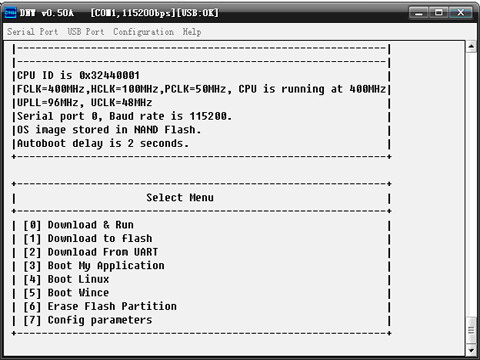Image resolution: width=480 pixels, height=360 pixels.
Task: Open the Configuration menu
Action: pos(143,32)
